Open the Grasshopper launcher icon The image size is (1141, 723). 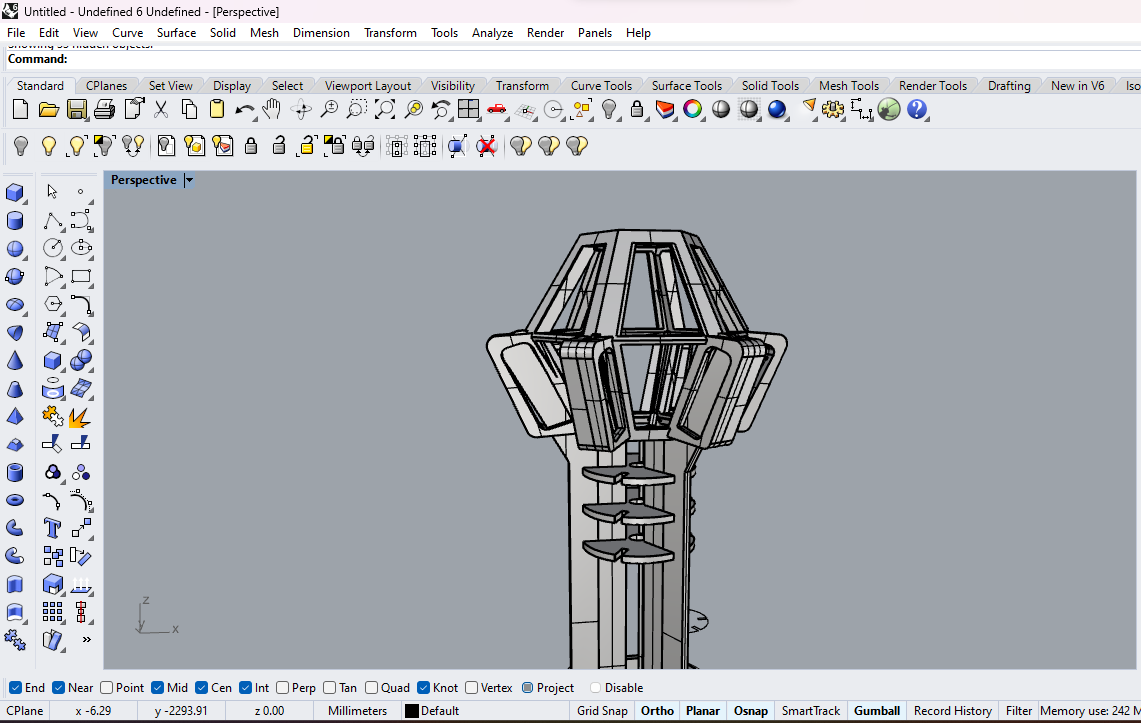tap(889, 110)
